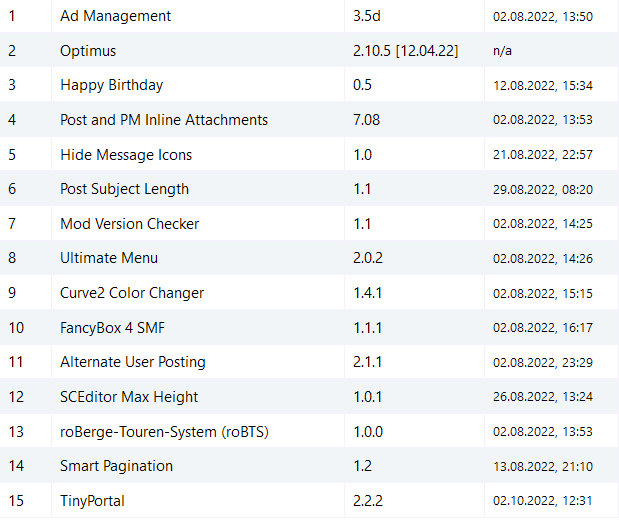Select 'roBerge-Touren-System (roBTS)' entry
619x527 pixels.
(164, 432)
